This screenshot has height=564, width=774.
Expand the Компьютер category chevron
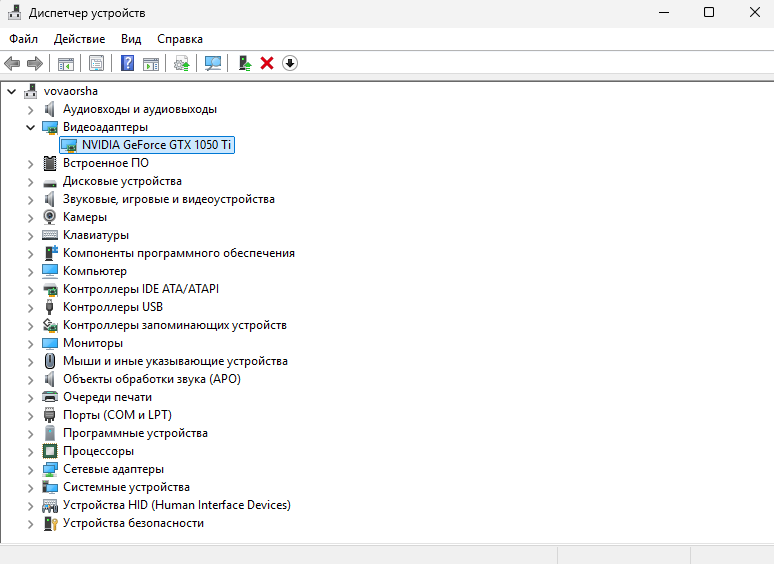click(31, 271)
